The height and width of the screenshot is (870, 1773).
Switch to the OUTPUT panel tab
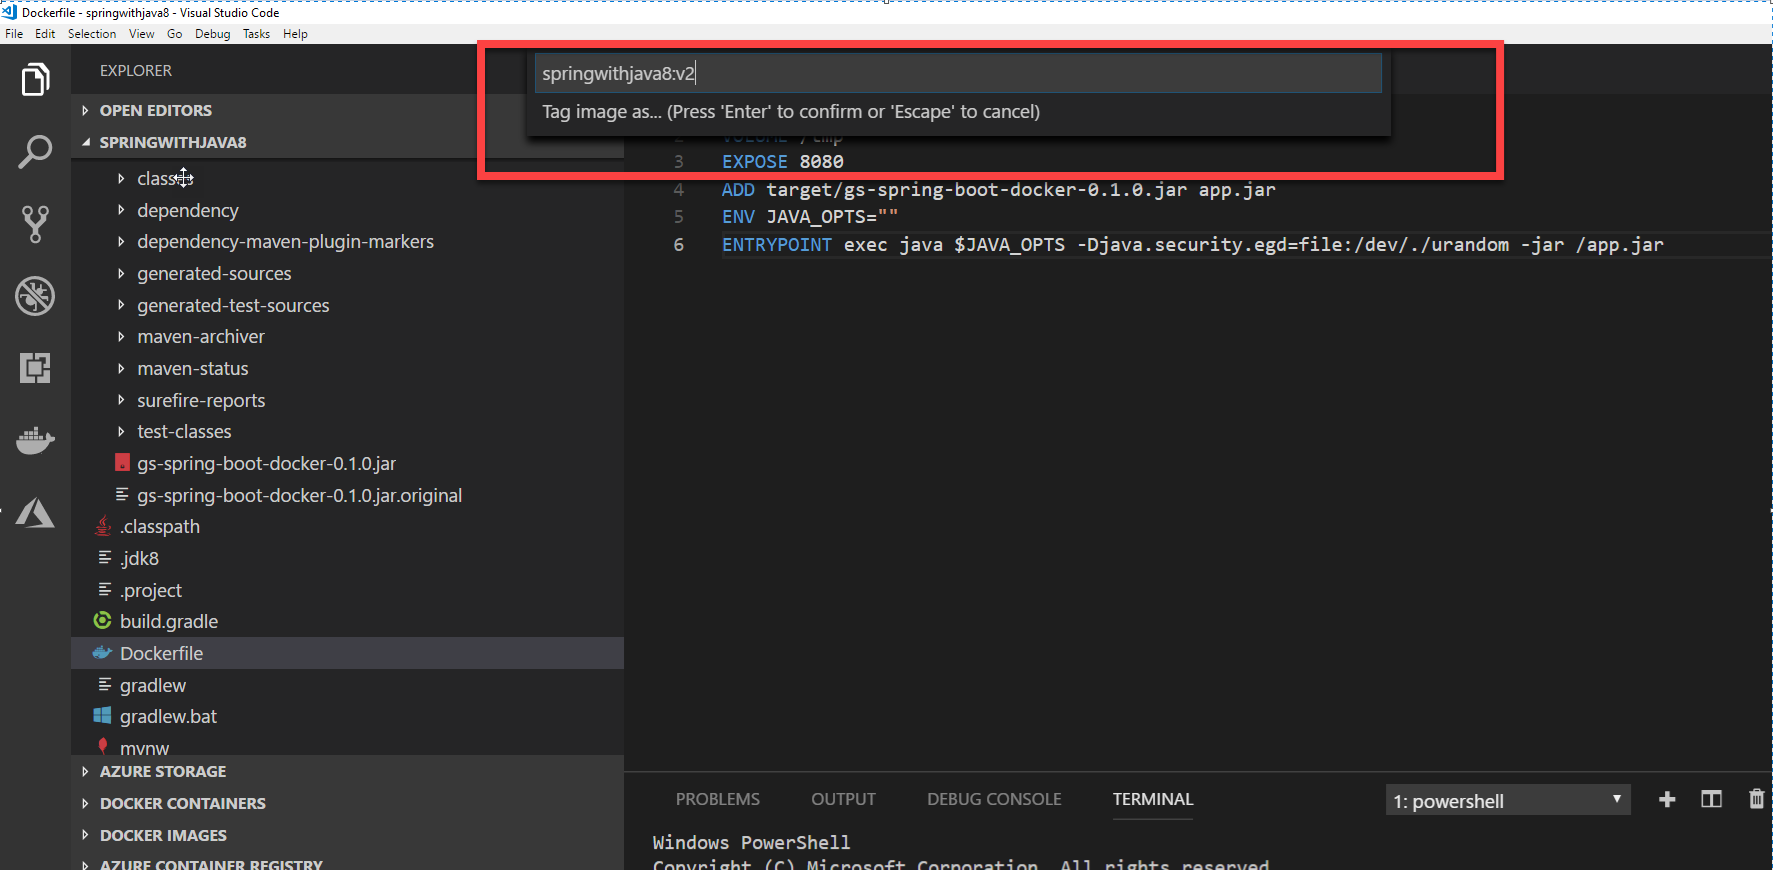click(843, 799)
